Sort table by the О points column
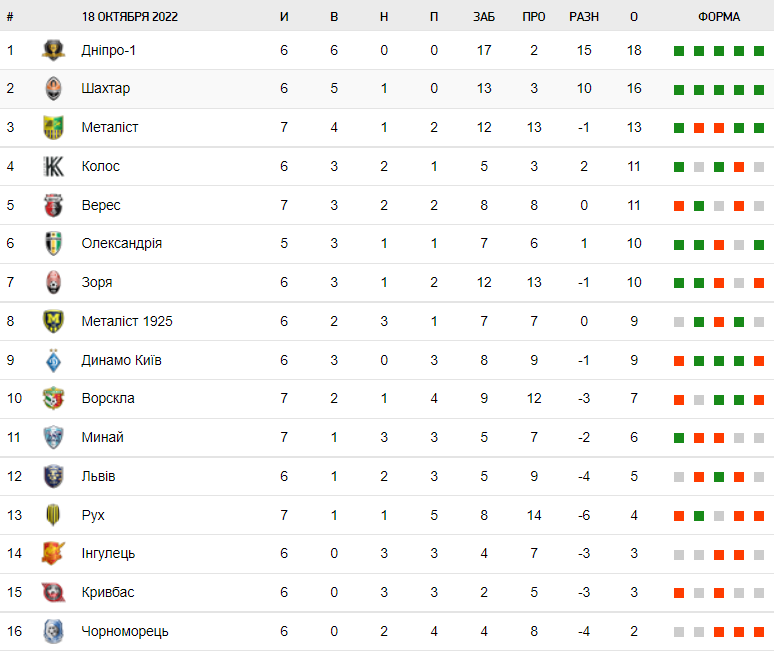774x651 pixels. pos(634,17)
